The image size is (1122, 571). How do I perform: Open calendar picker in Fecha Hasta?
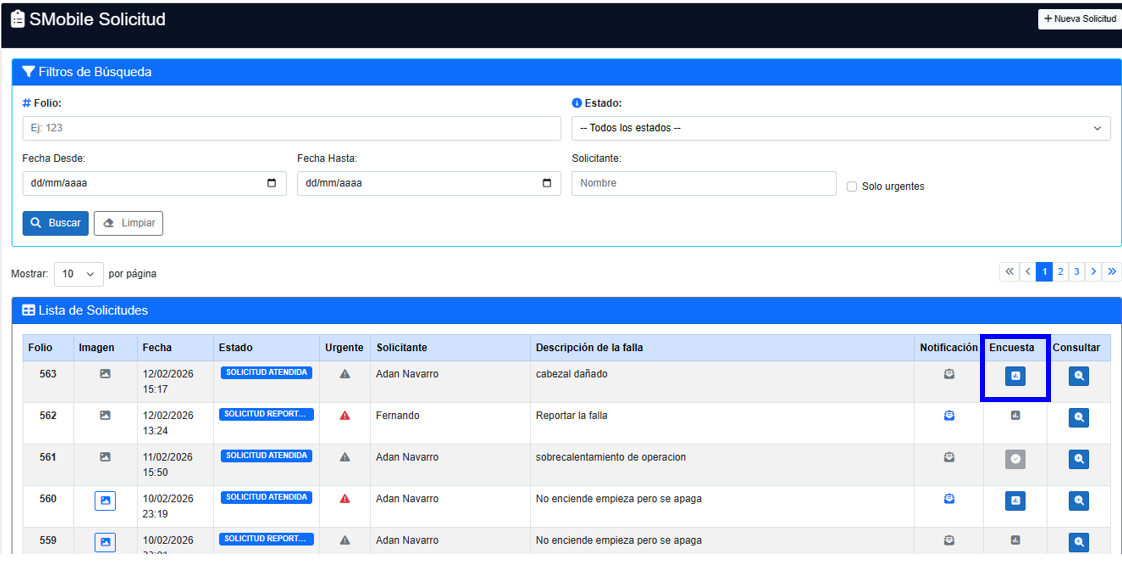(547, 183)
